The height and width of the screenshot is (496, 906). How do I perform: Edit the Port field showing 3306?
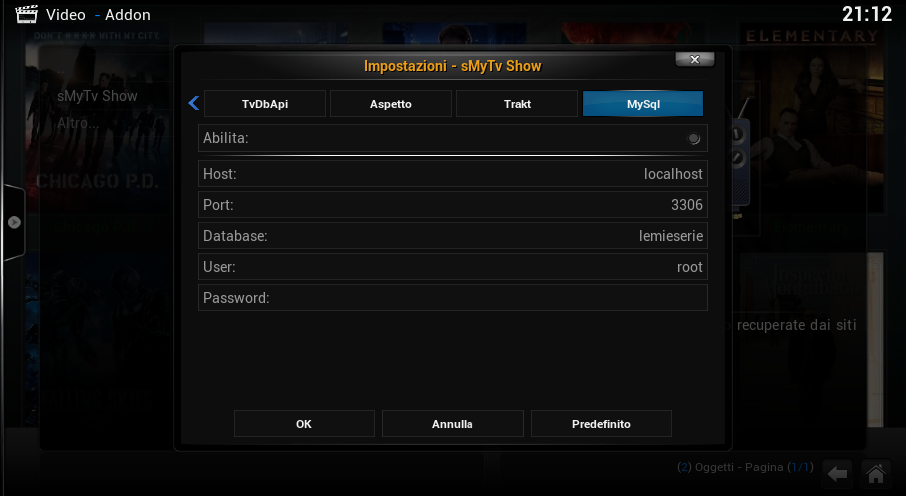(452, 205)
